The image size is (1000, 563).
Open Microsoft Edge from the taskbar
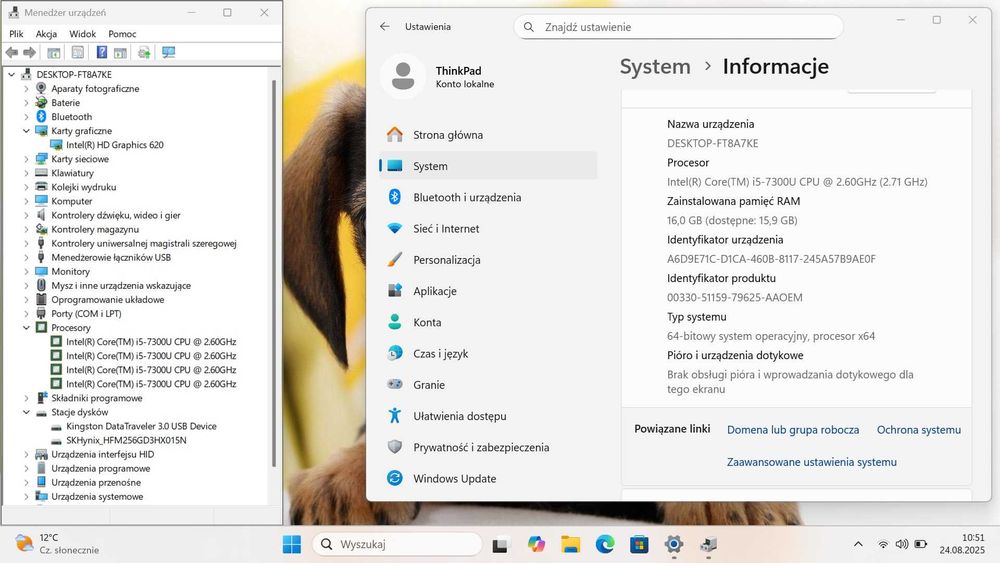point(605,544)
